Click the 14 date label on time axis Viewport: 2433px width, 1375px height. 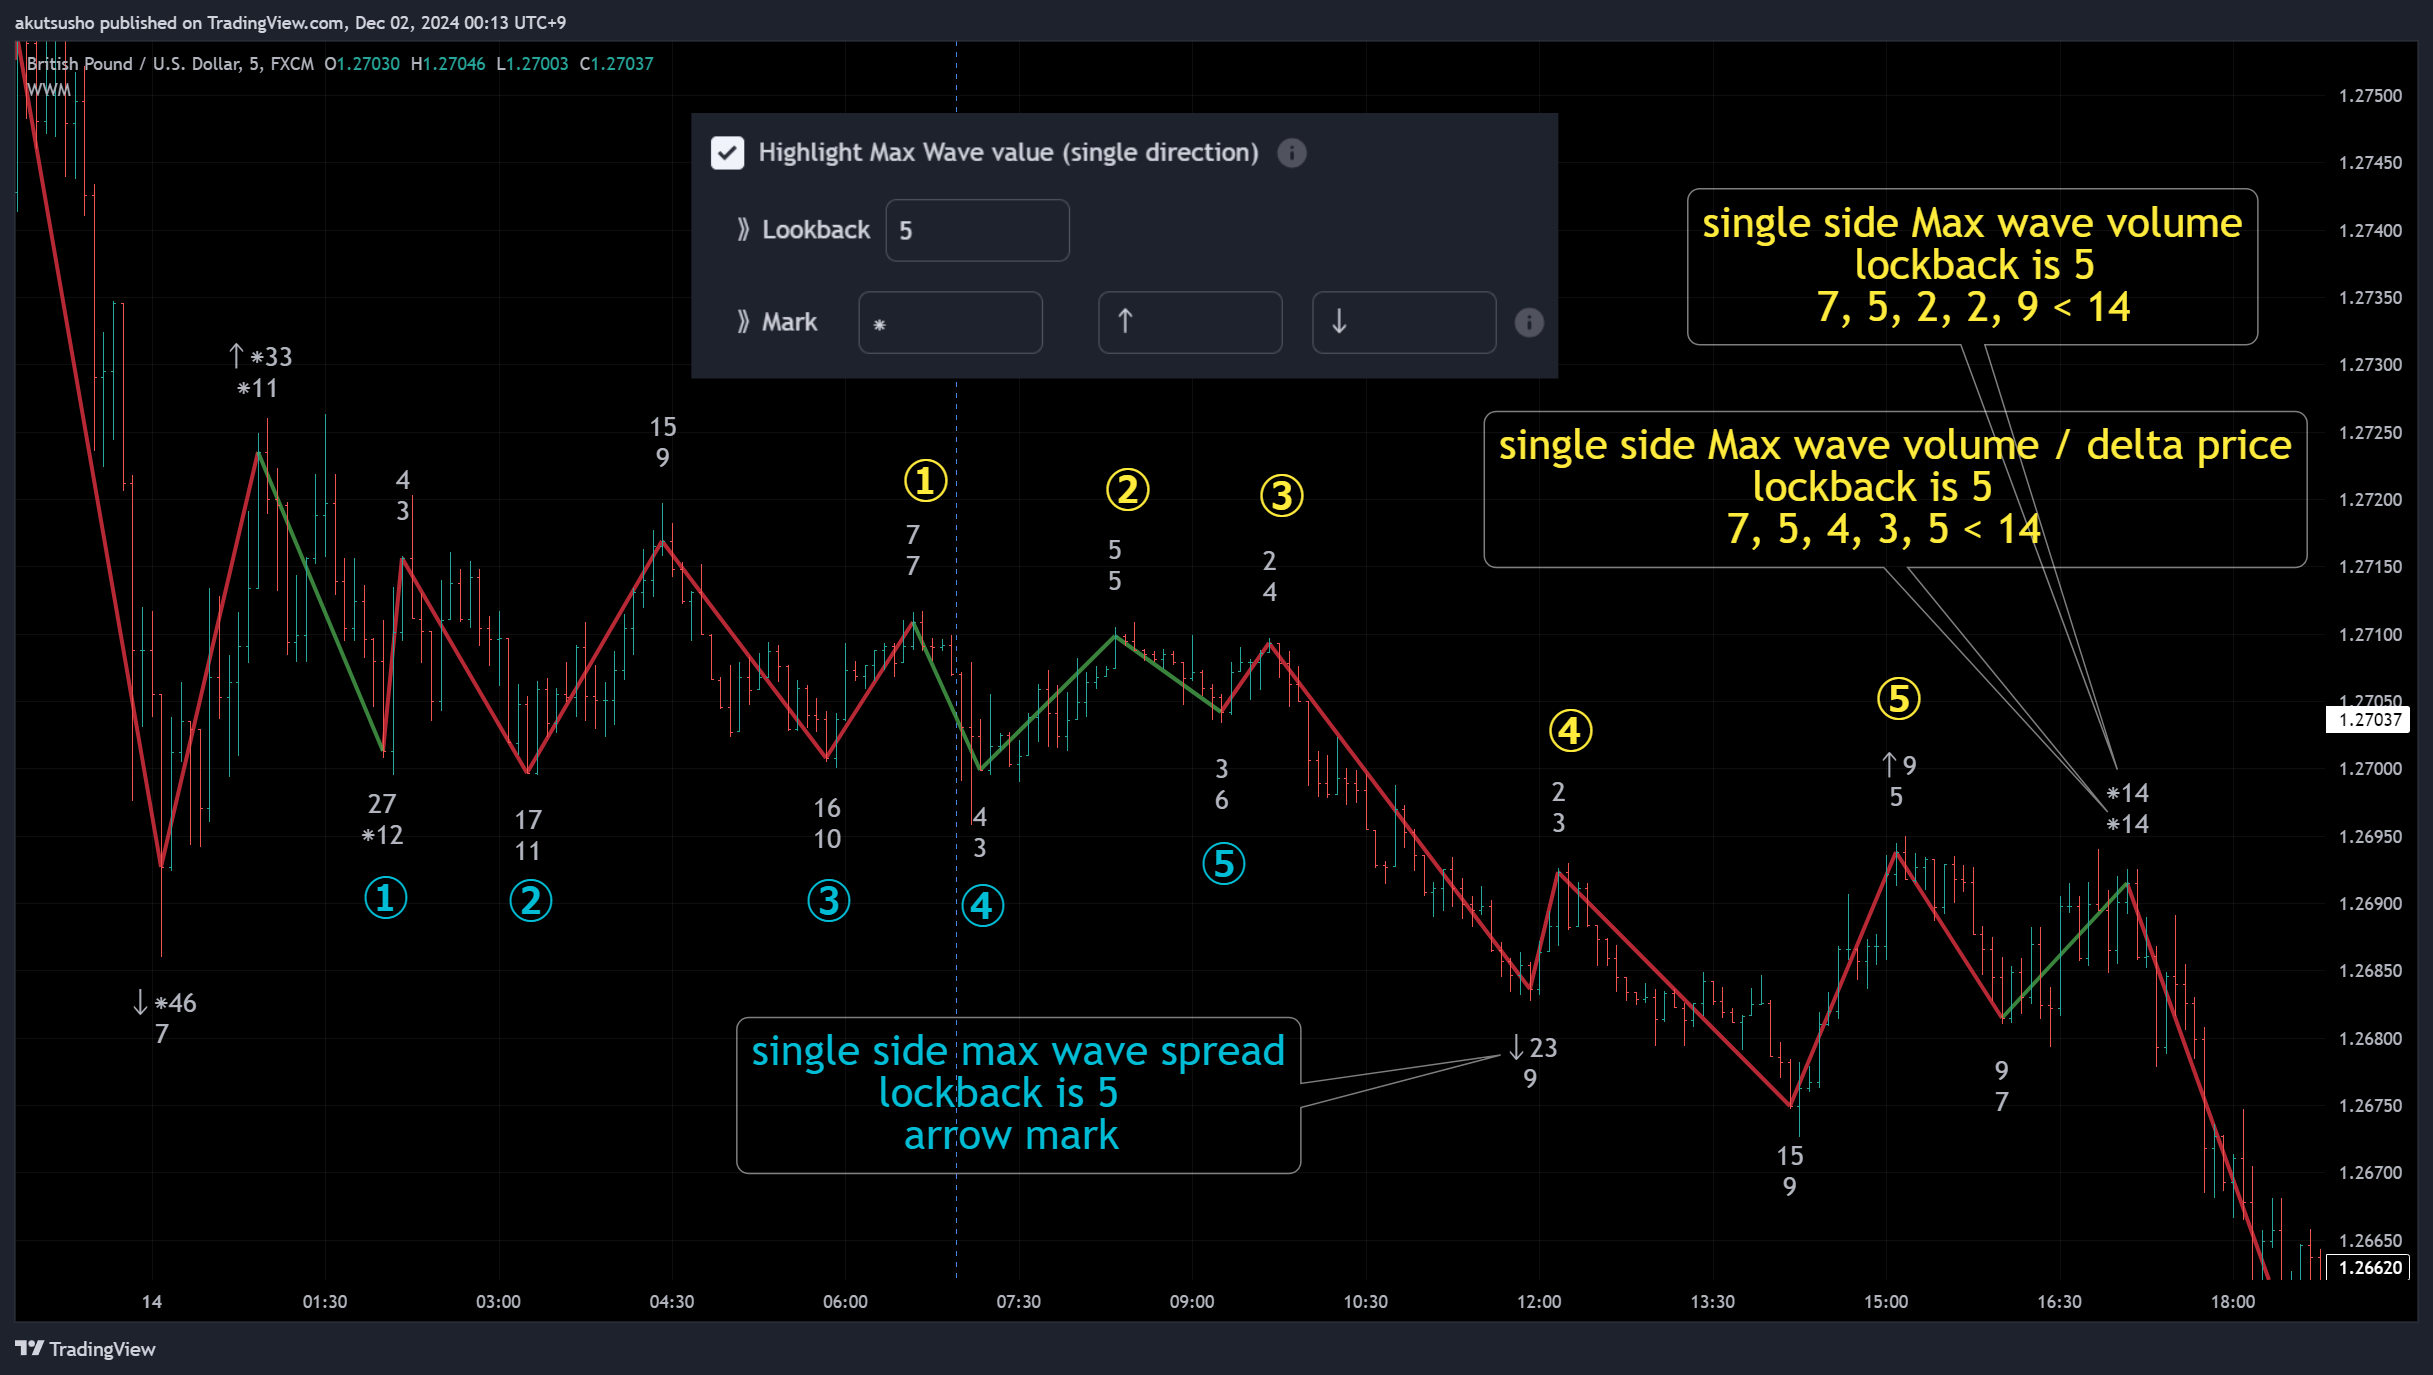pyautogui.click(x=152, y=1302)
